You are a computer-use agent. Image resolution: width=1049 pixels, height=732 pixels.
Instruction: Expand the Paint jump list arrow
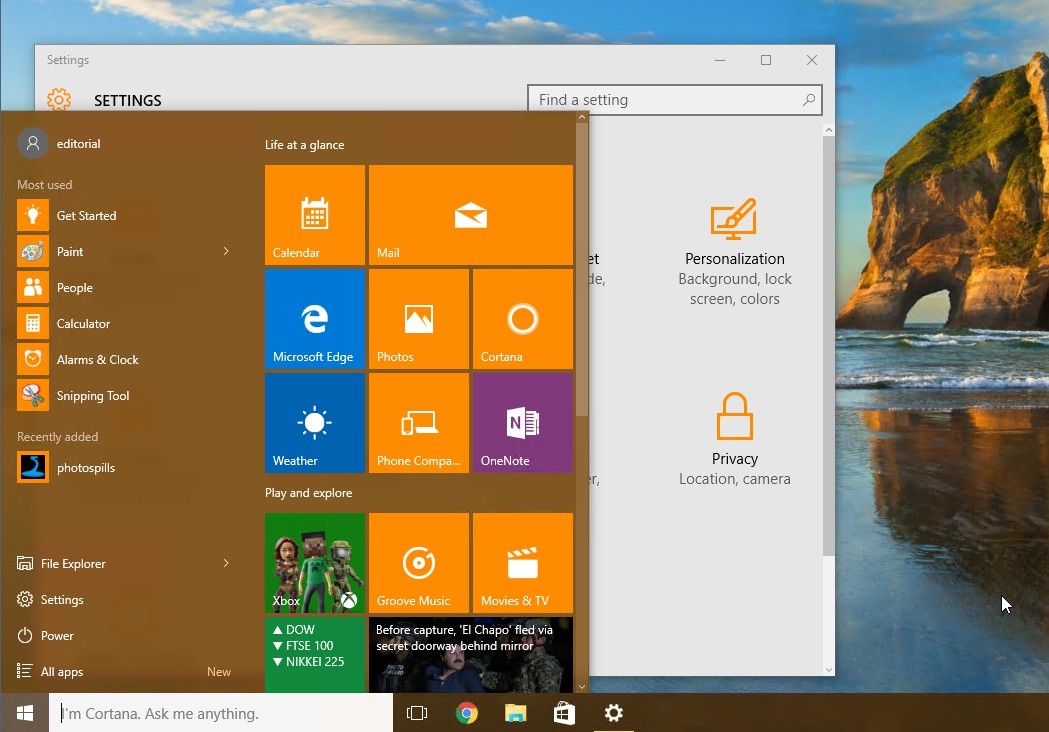226,252
